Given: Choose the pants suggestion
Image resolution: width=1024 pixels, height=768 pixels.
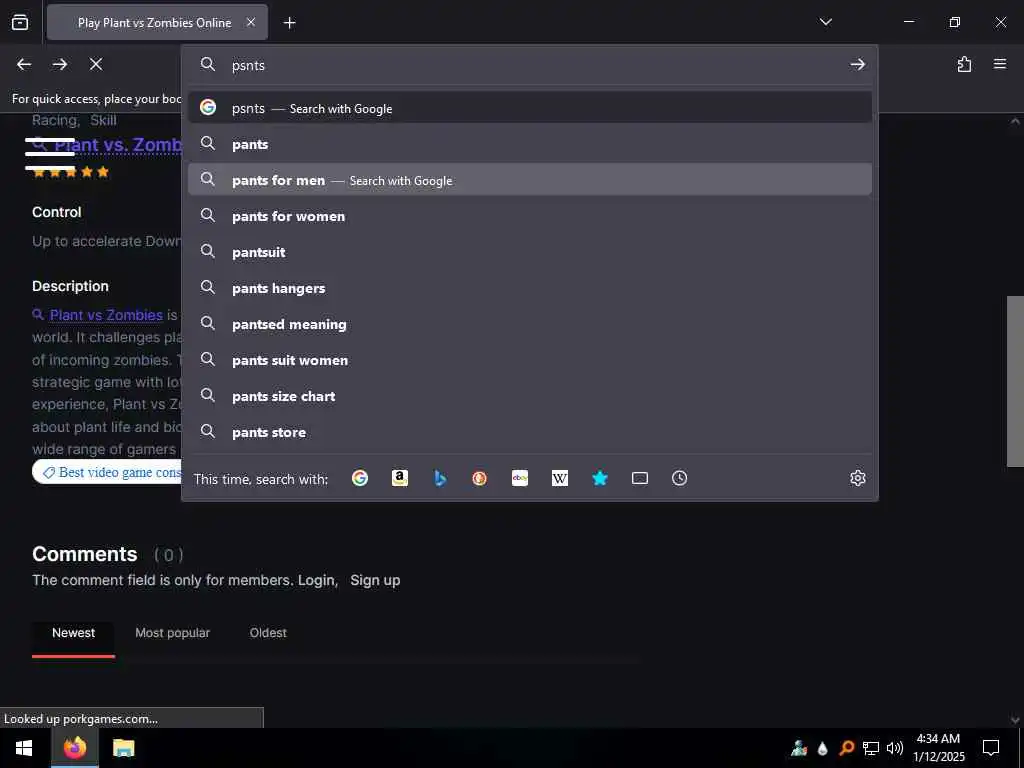Looking at the screenshot, I should click(530, 144).
